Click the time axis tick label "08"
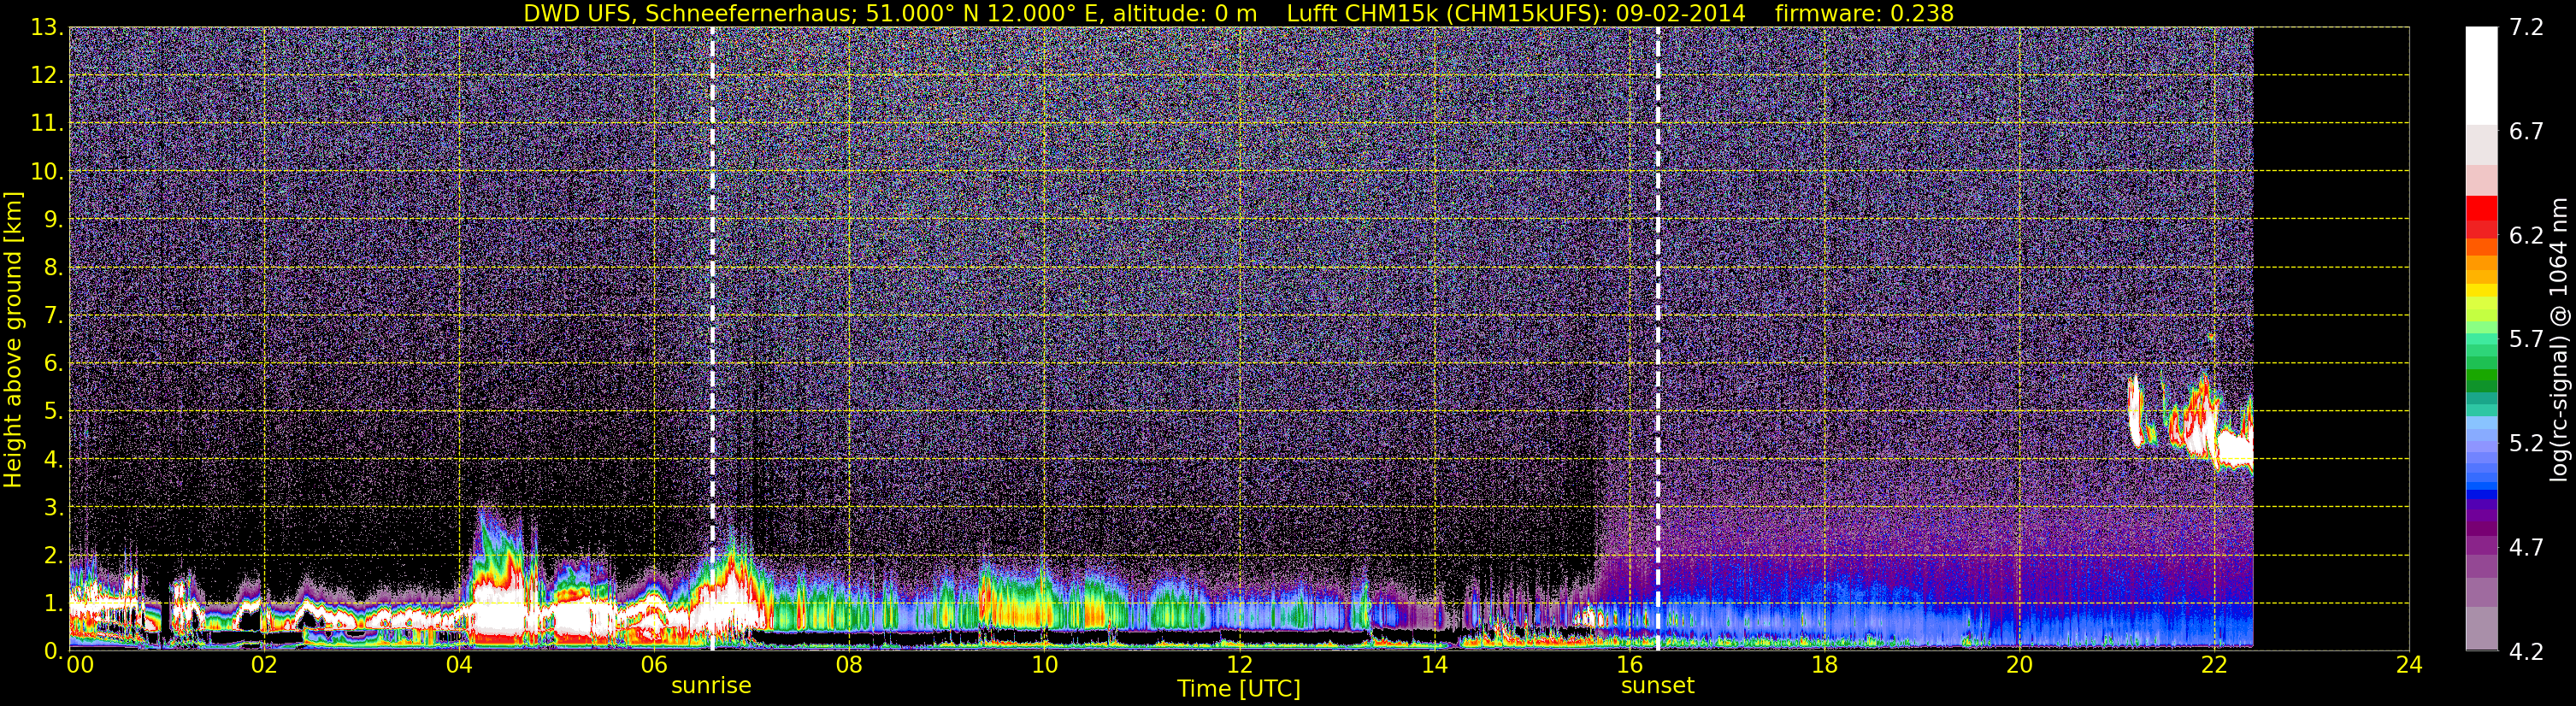Screen dimensions: 2576x706 pyautogui.click(x=848, y=666)
